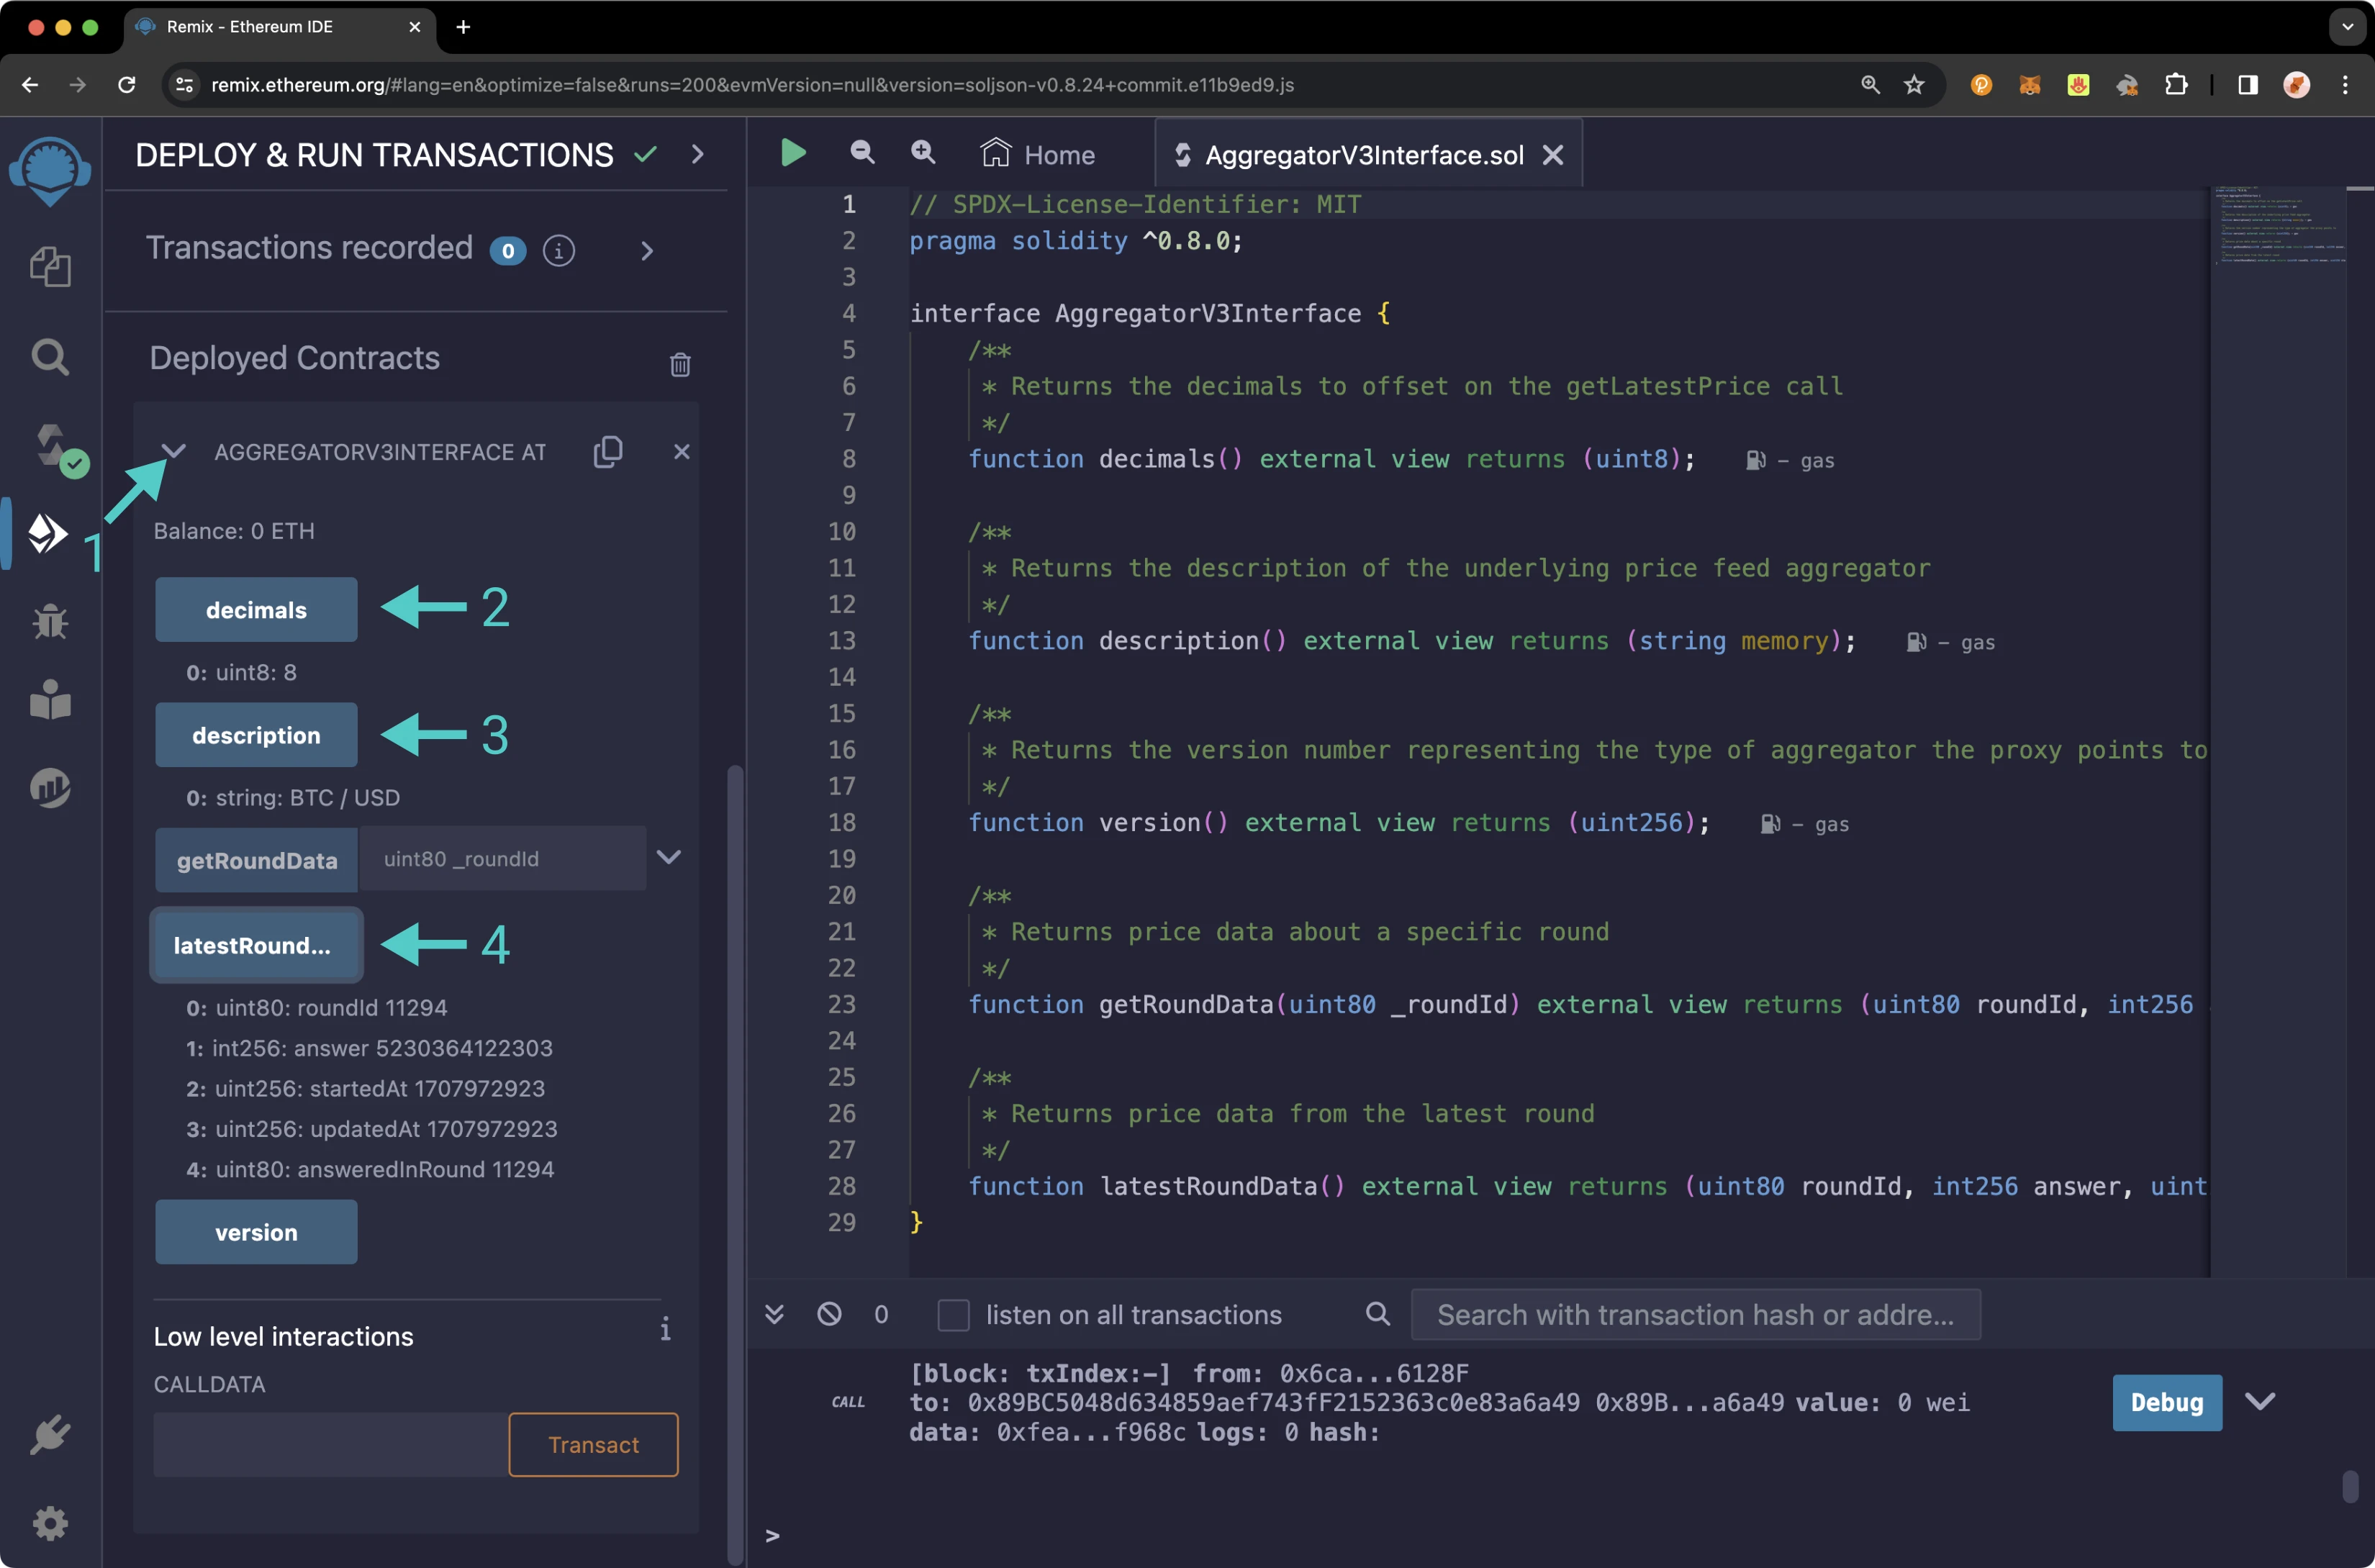Click browser address bar URL
This screenshot has height=1568, width=2375.
tap(752, 85)
